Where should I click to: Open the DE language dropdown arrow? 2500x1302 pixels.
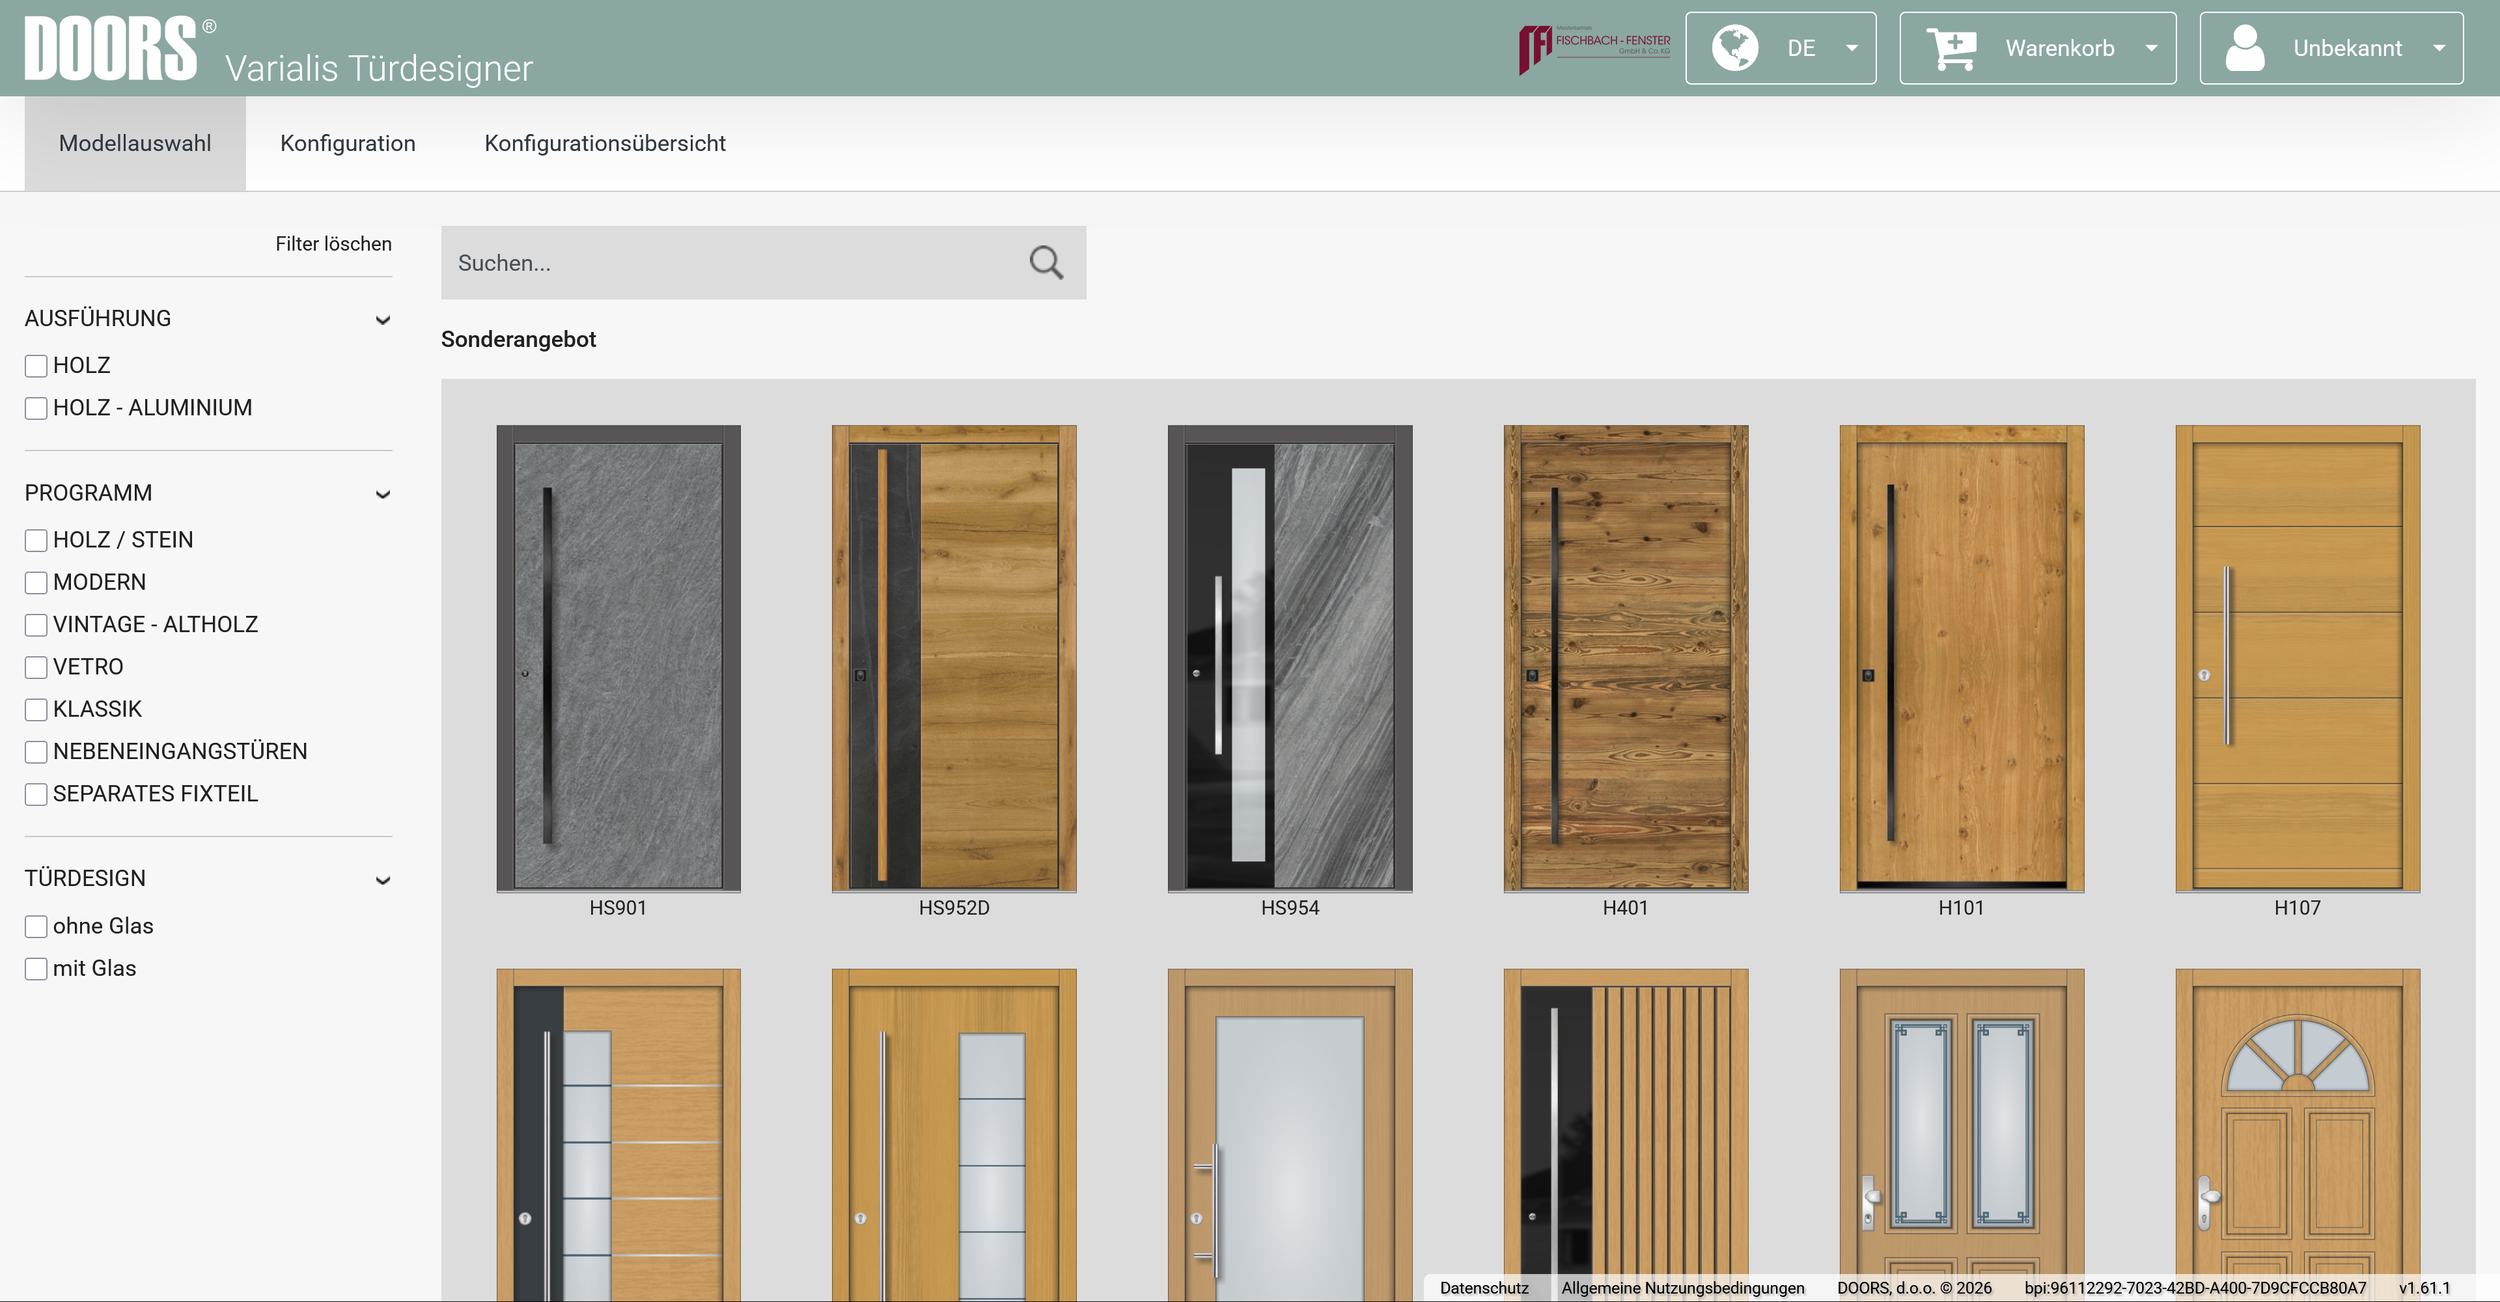pos(1852,48)
